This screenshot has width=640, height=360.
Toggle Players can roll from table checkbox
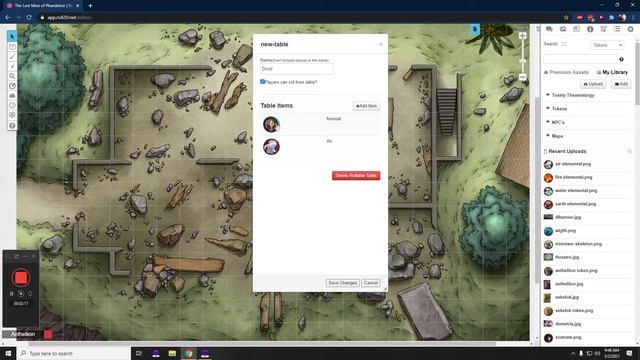tap(262, 82)
